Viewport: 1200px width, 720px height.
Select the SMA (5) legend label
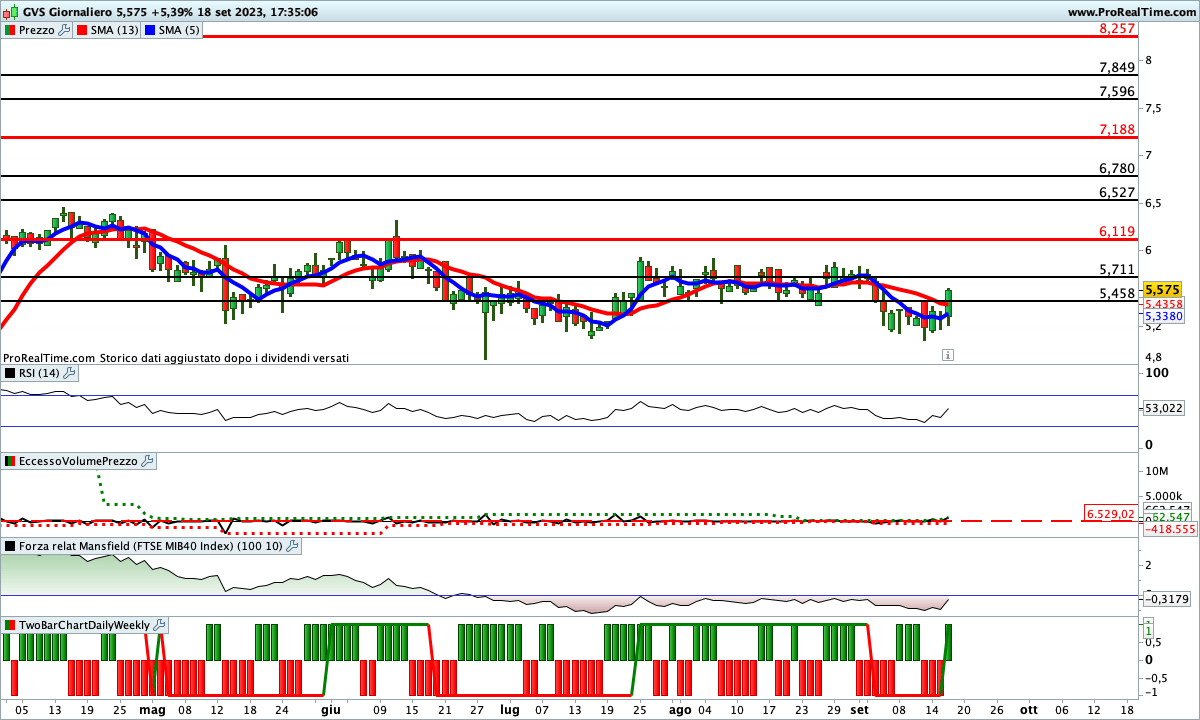tap(180, 30)
